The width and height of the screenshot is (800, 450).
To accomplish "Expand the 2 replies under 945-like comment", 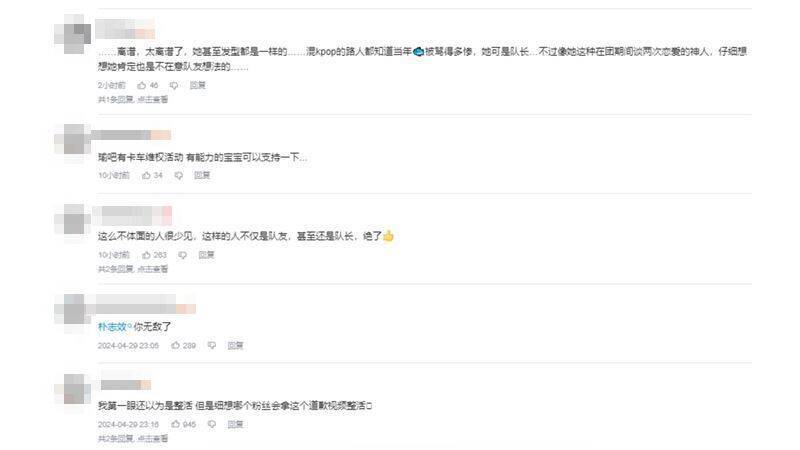I will click(133, 438).
